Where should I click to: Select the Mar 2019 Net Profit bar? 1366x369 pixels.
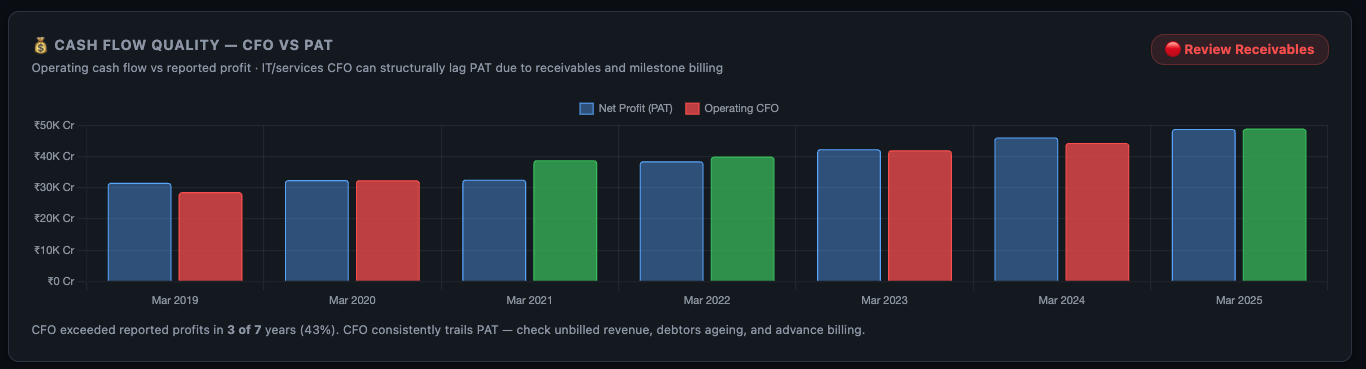(140, 232)
